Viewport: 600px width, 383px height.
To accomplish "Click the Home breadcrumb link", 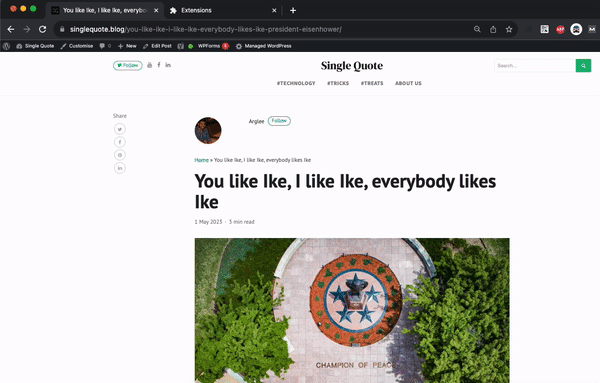I will pyautogui.click(x=201, y=160).
